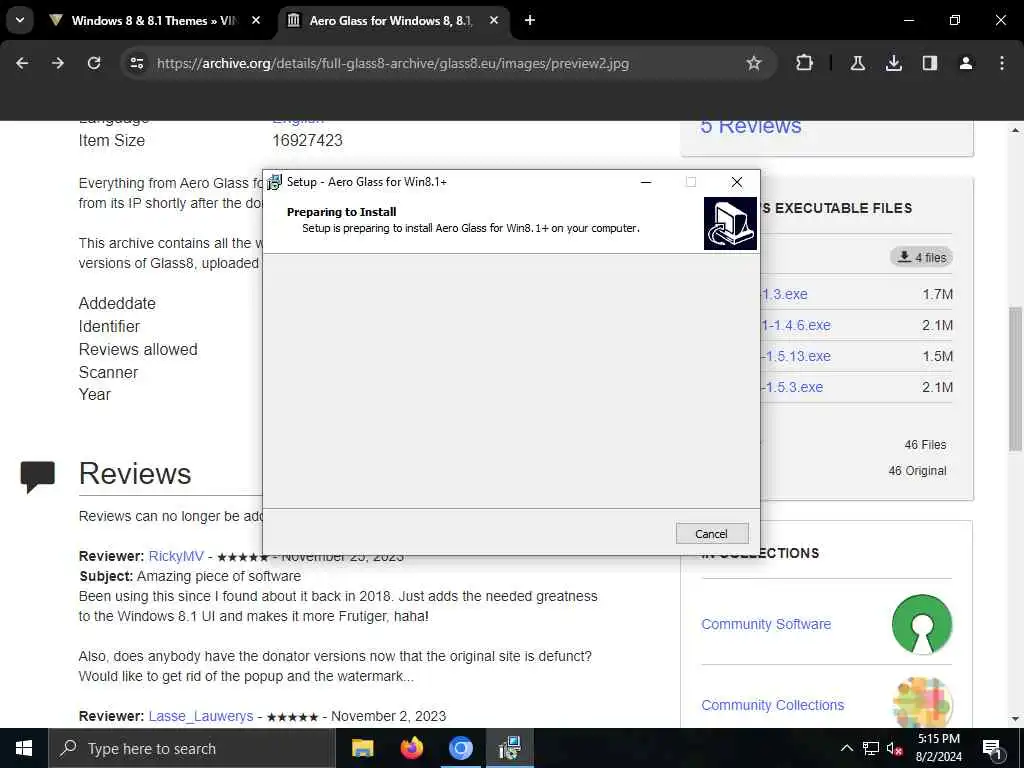Click the setup installer icon in title bar
Image resolution: width=1024 pixels, height=768 pixels.
click(x=274, y=182)
